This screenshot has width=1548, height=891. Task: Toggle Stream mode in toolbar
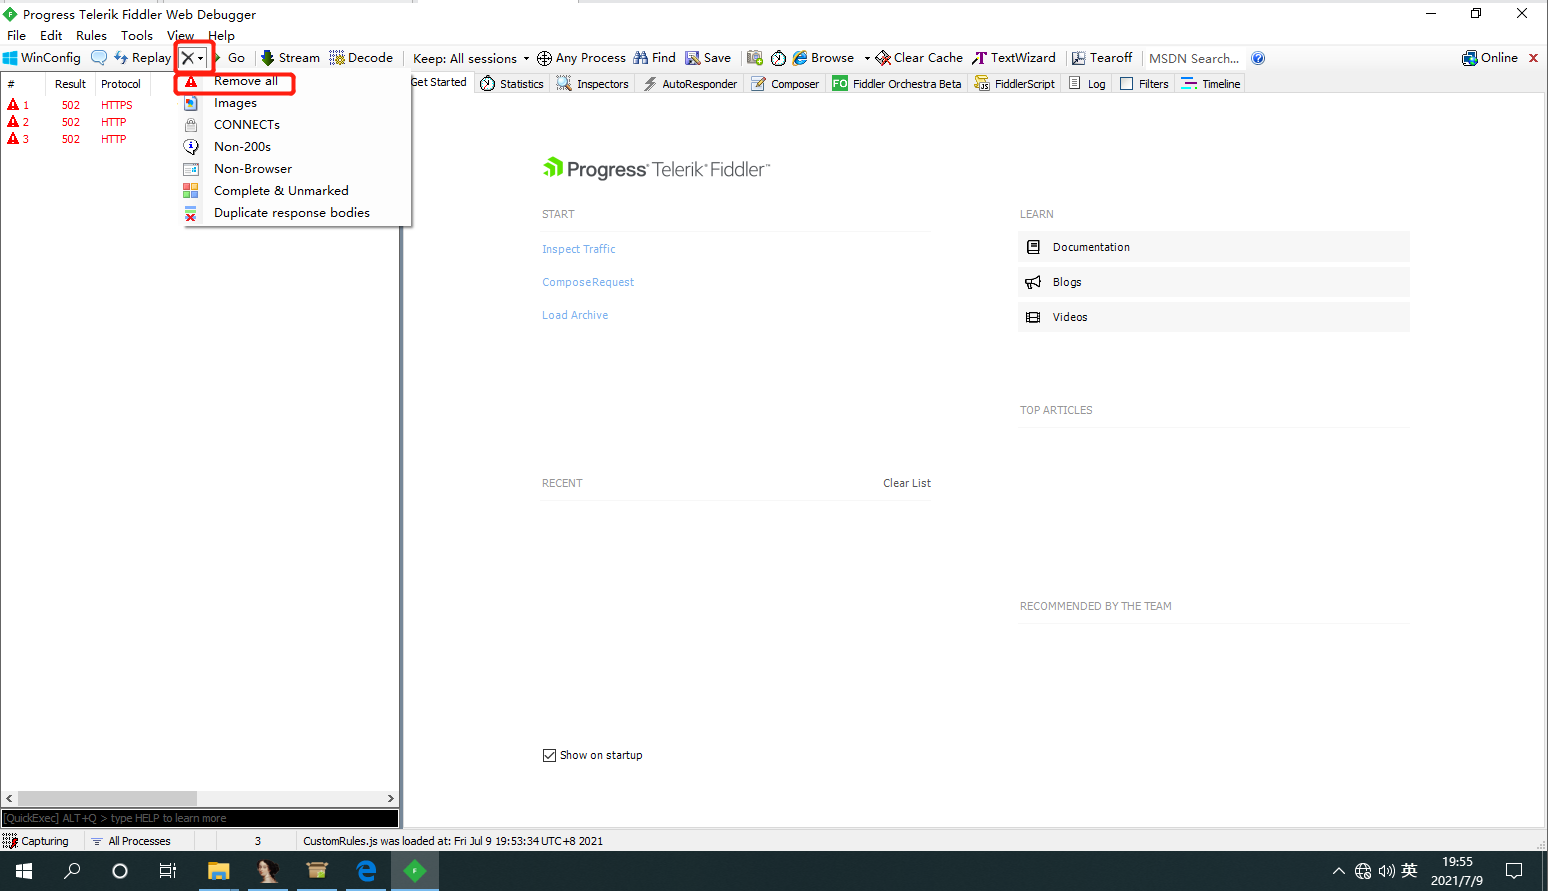click(x=290, y=58)
